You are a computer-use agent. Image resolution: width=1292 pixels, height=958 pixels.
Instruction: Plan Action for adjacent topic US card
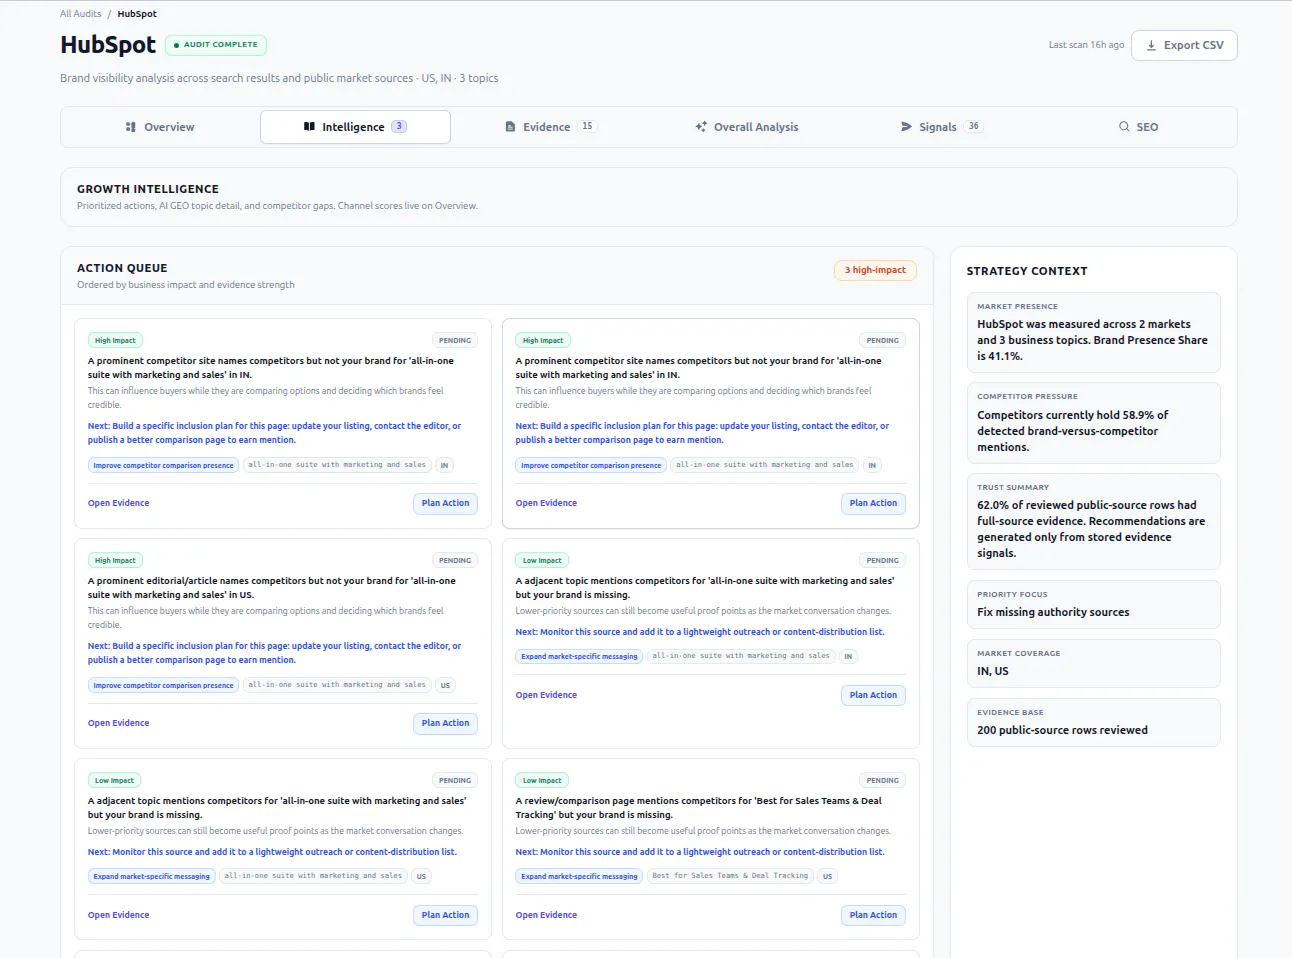445,915
